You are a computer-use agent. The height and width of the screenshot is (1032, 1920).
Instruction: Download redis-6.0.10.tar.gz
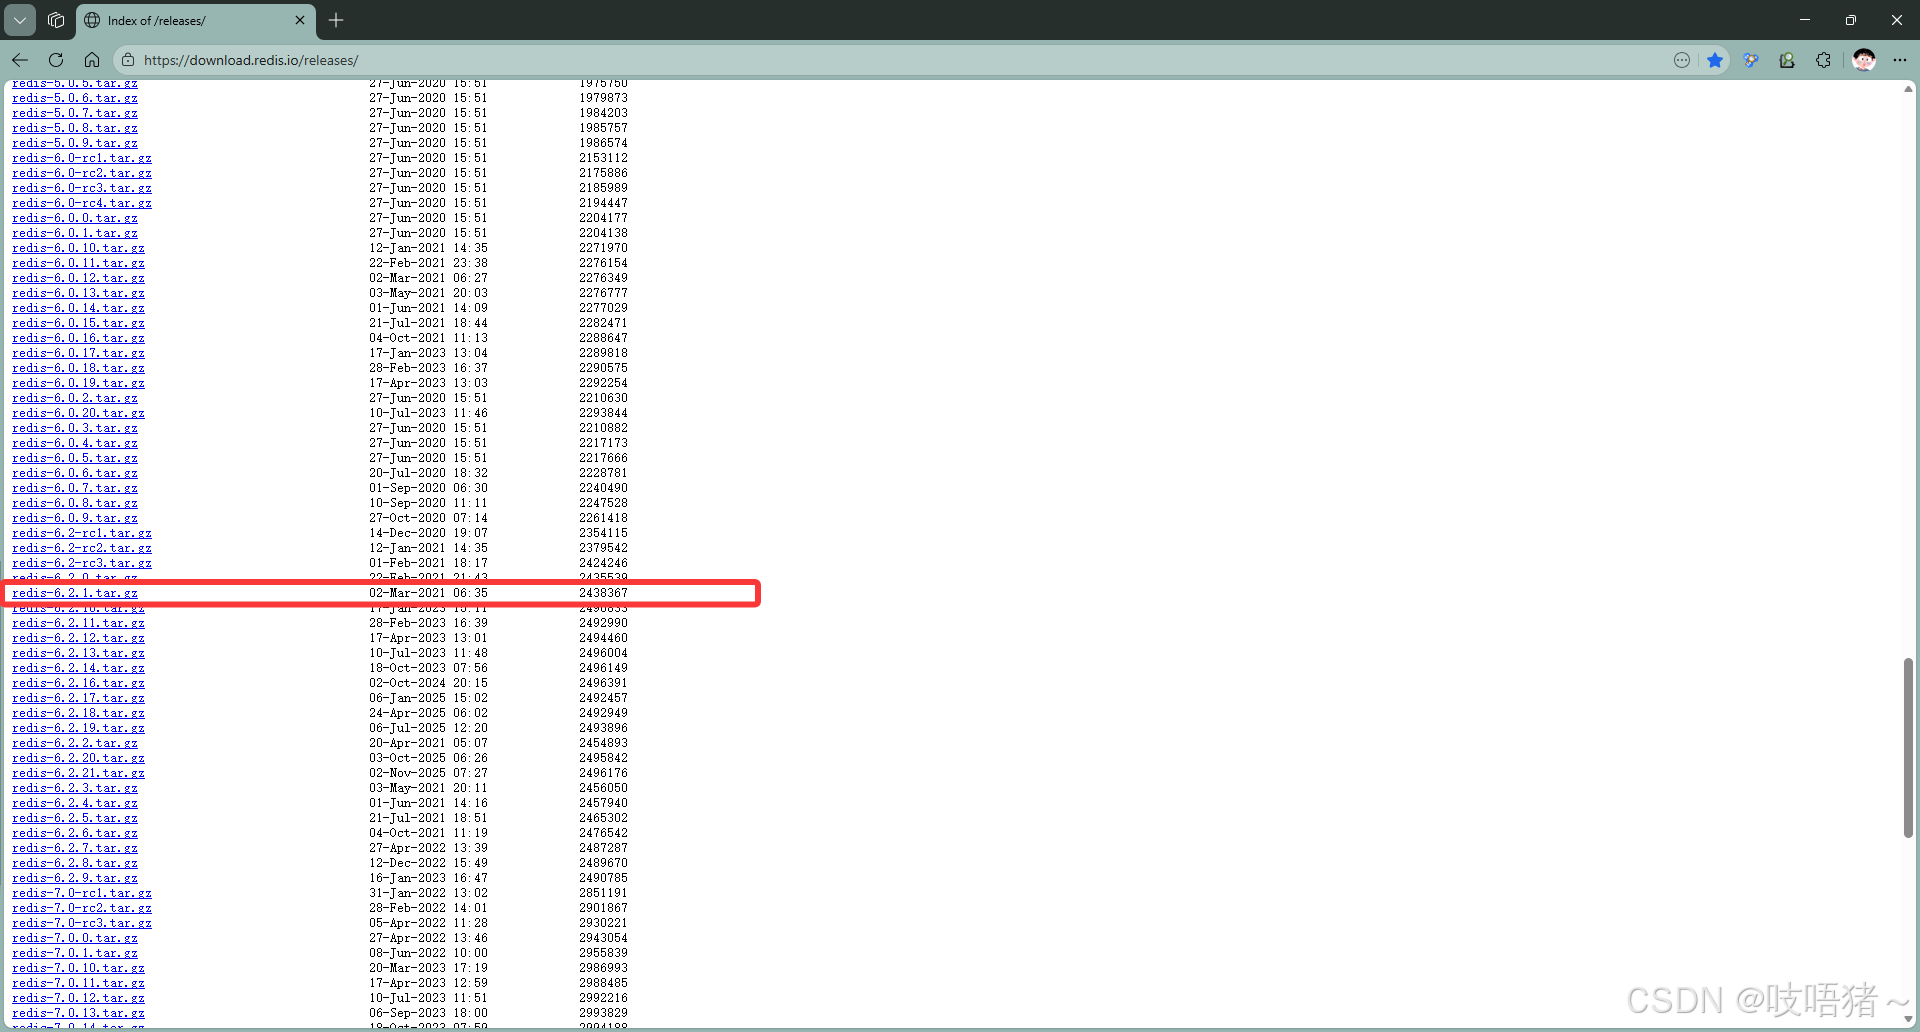pyautogui.click(x=78, y=248)
